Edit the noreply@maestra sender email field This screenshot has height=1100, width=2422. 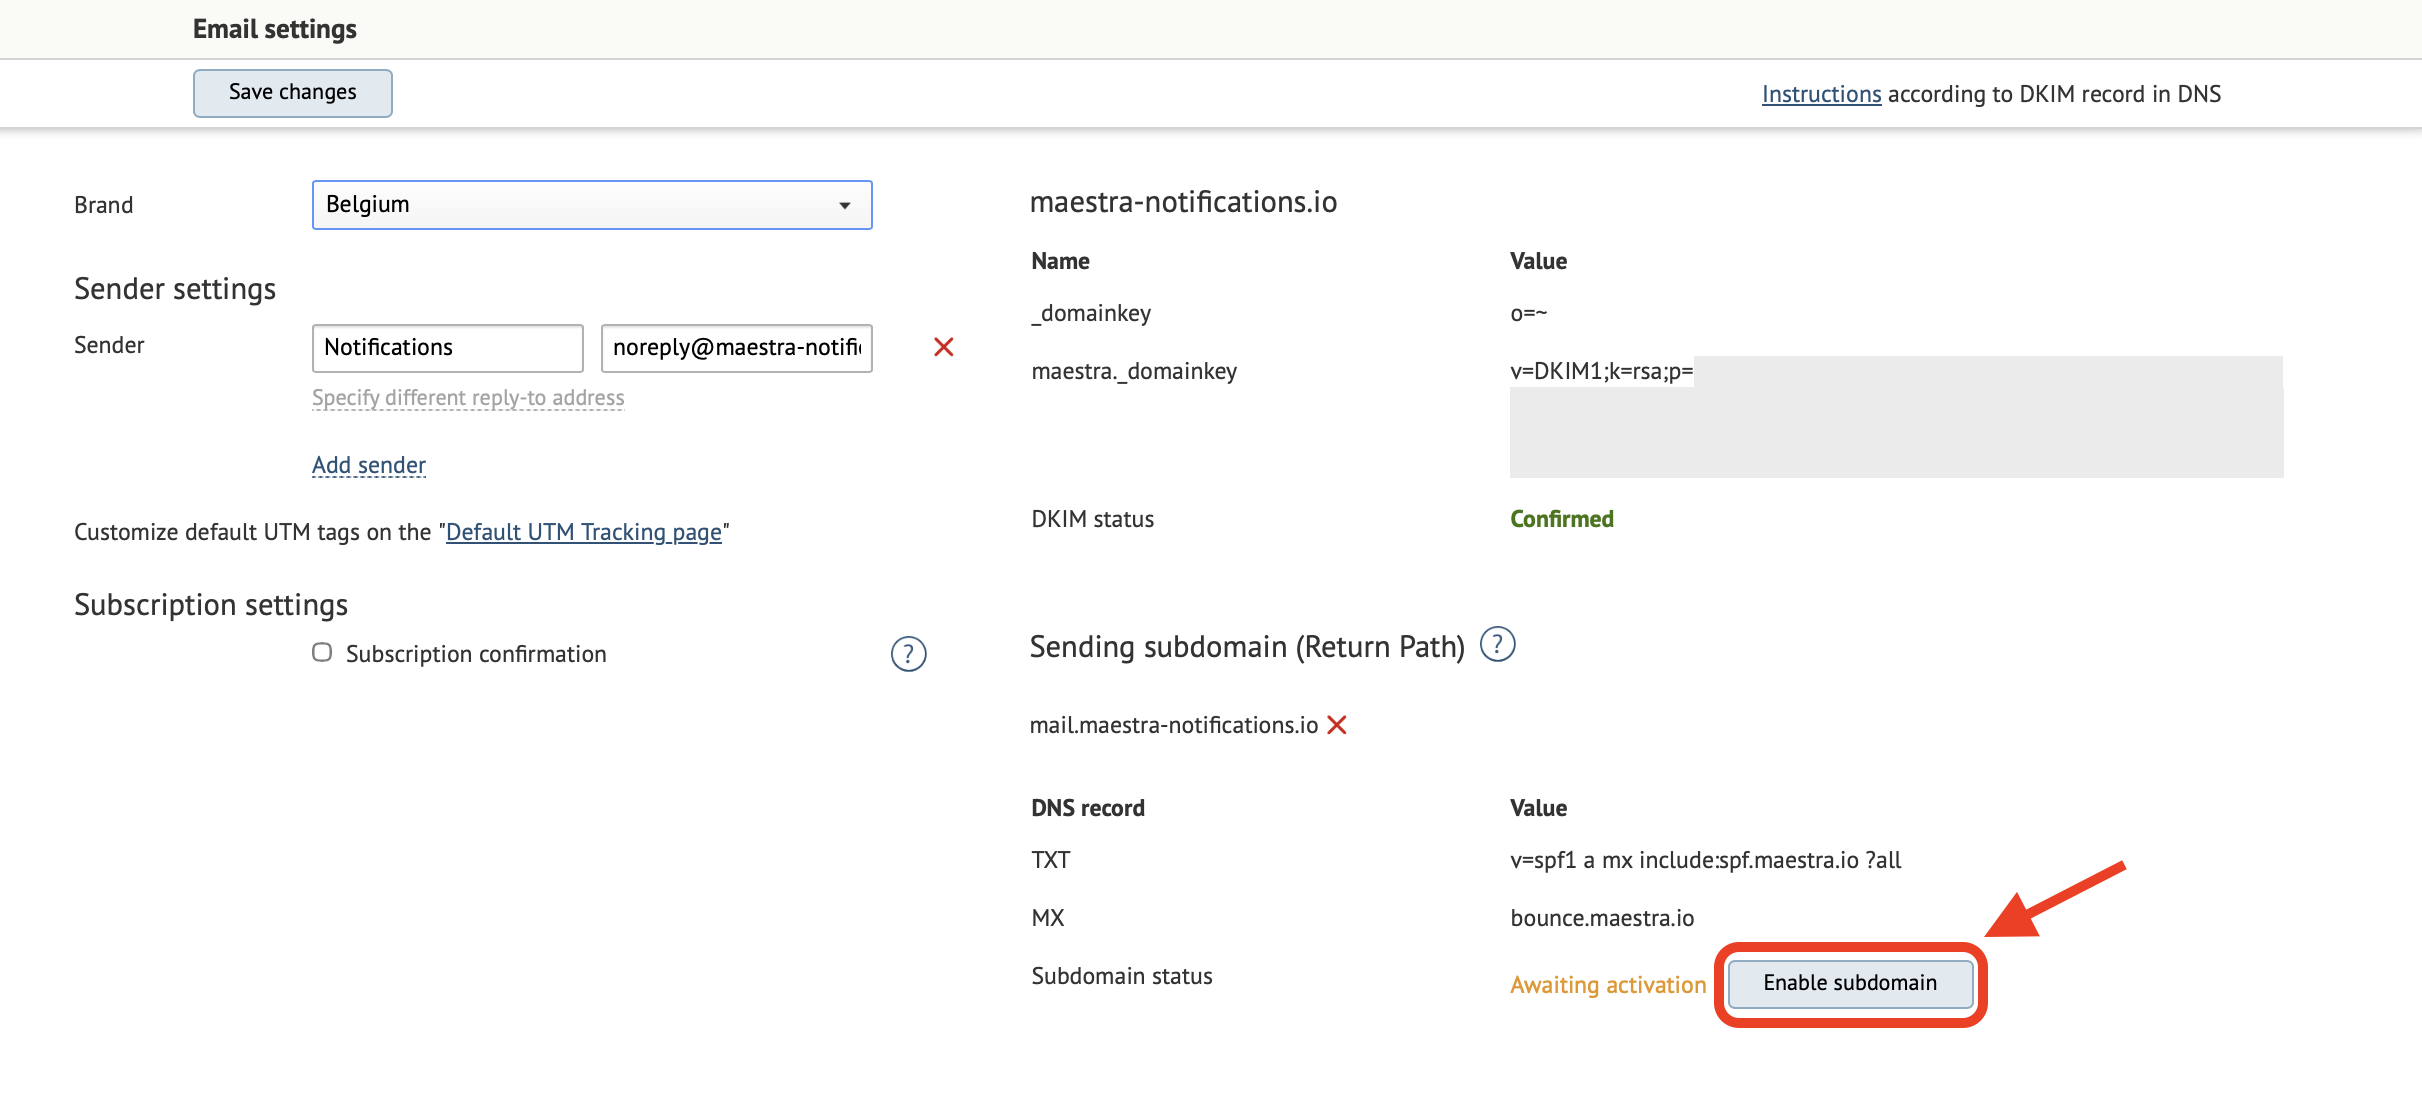pyautogui.click(x=736, y=348)
